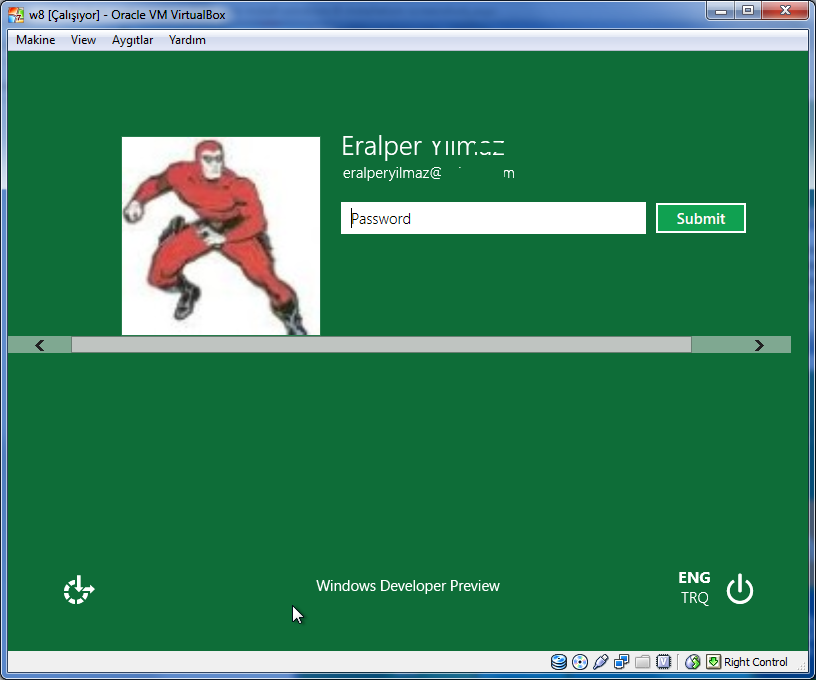
Task: Open the Yardım menu
Action: click(x=187, y=40)
